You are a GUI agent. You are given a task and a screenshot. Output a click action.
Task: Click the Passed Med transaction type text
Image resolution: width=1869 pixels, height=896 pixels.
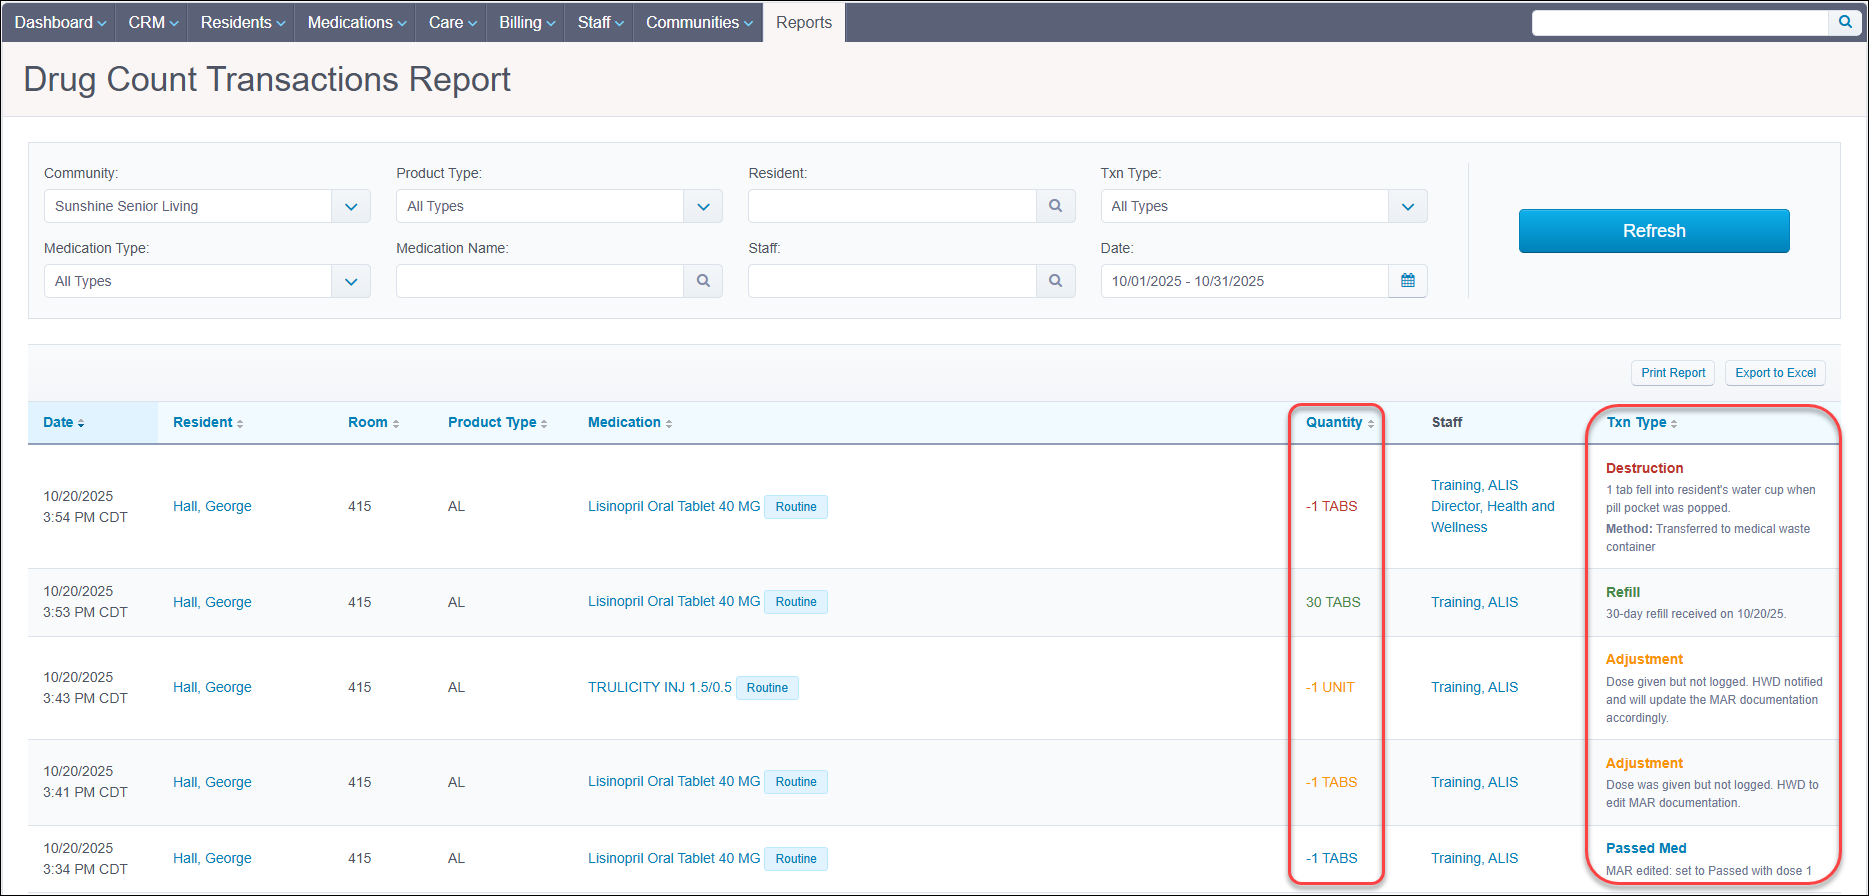click(x=1646, y=848)
